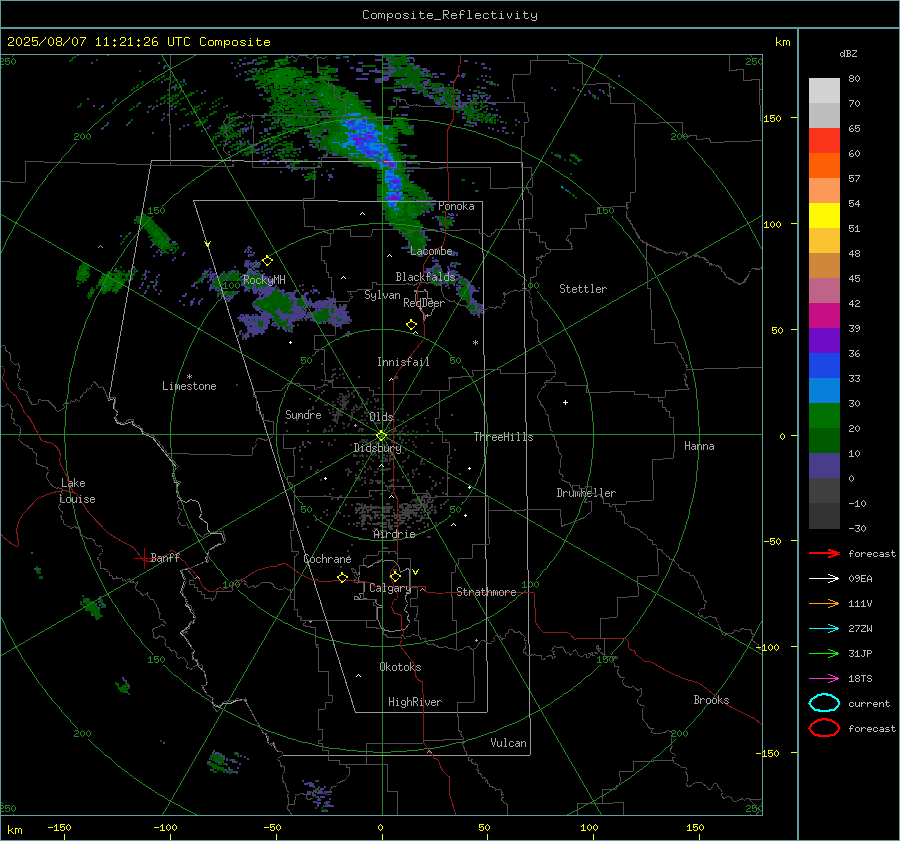This screenshot has width=900, height=841.
Task: Click the magenta 18TS arrow icon
Action: [824, 679]
